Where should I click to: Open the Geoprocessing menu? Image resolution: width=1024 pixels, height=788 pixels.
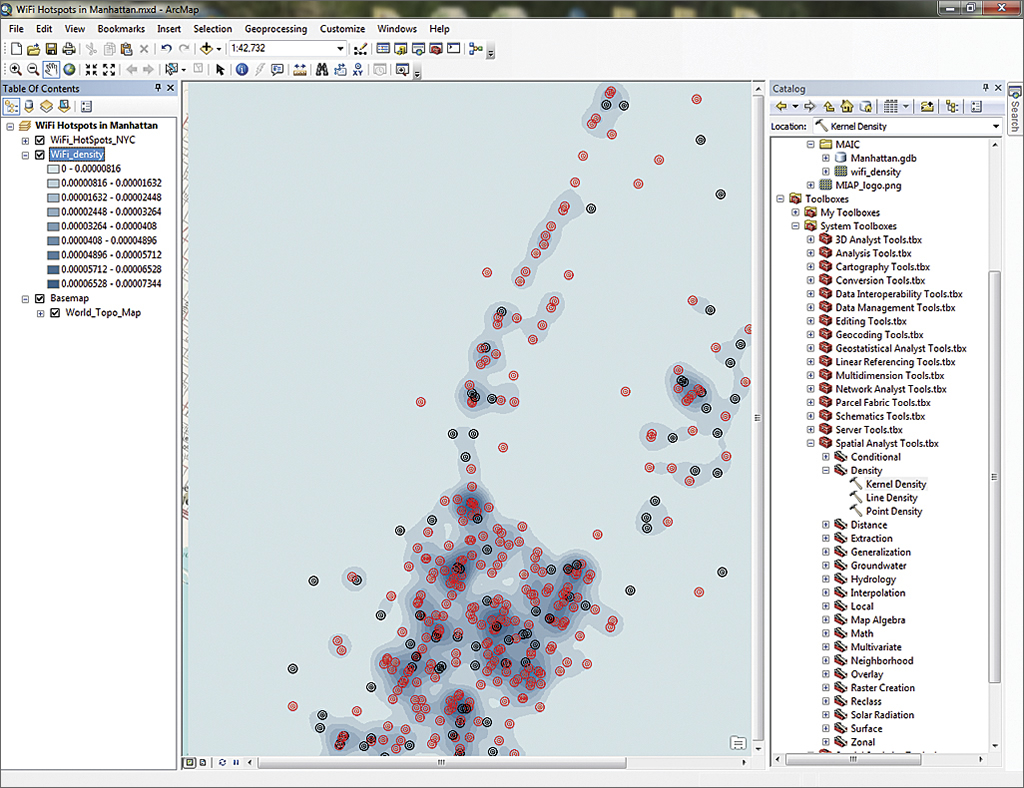(x=276, y=29)
